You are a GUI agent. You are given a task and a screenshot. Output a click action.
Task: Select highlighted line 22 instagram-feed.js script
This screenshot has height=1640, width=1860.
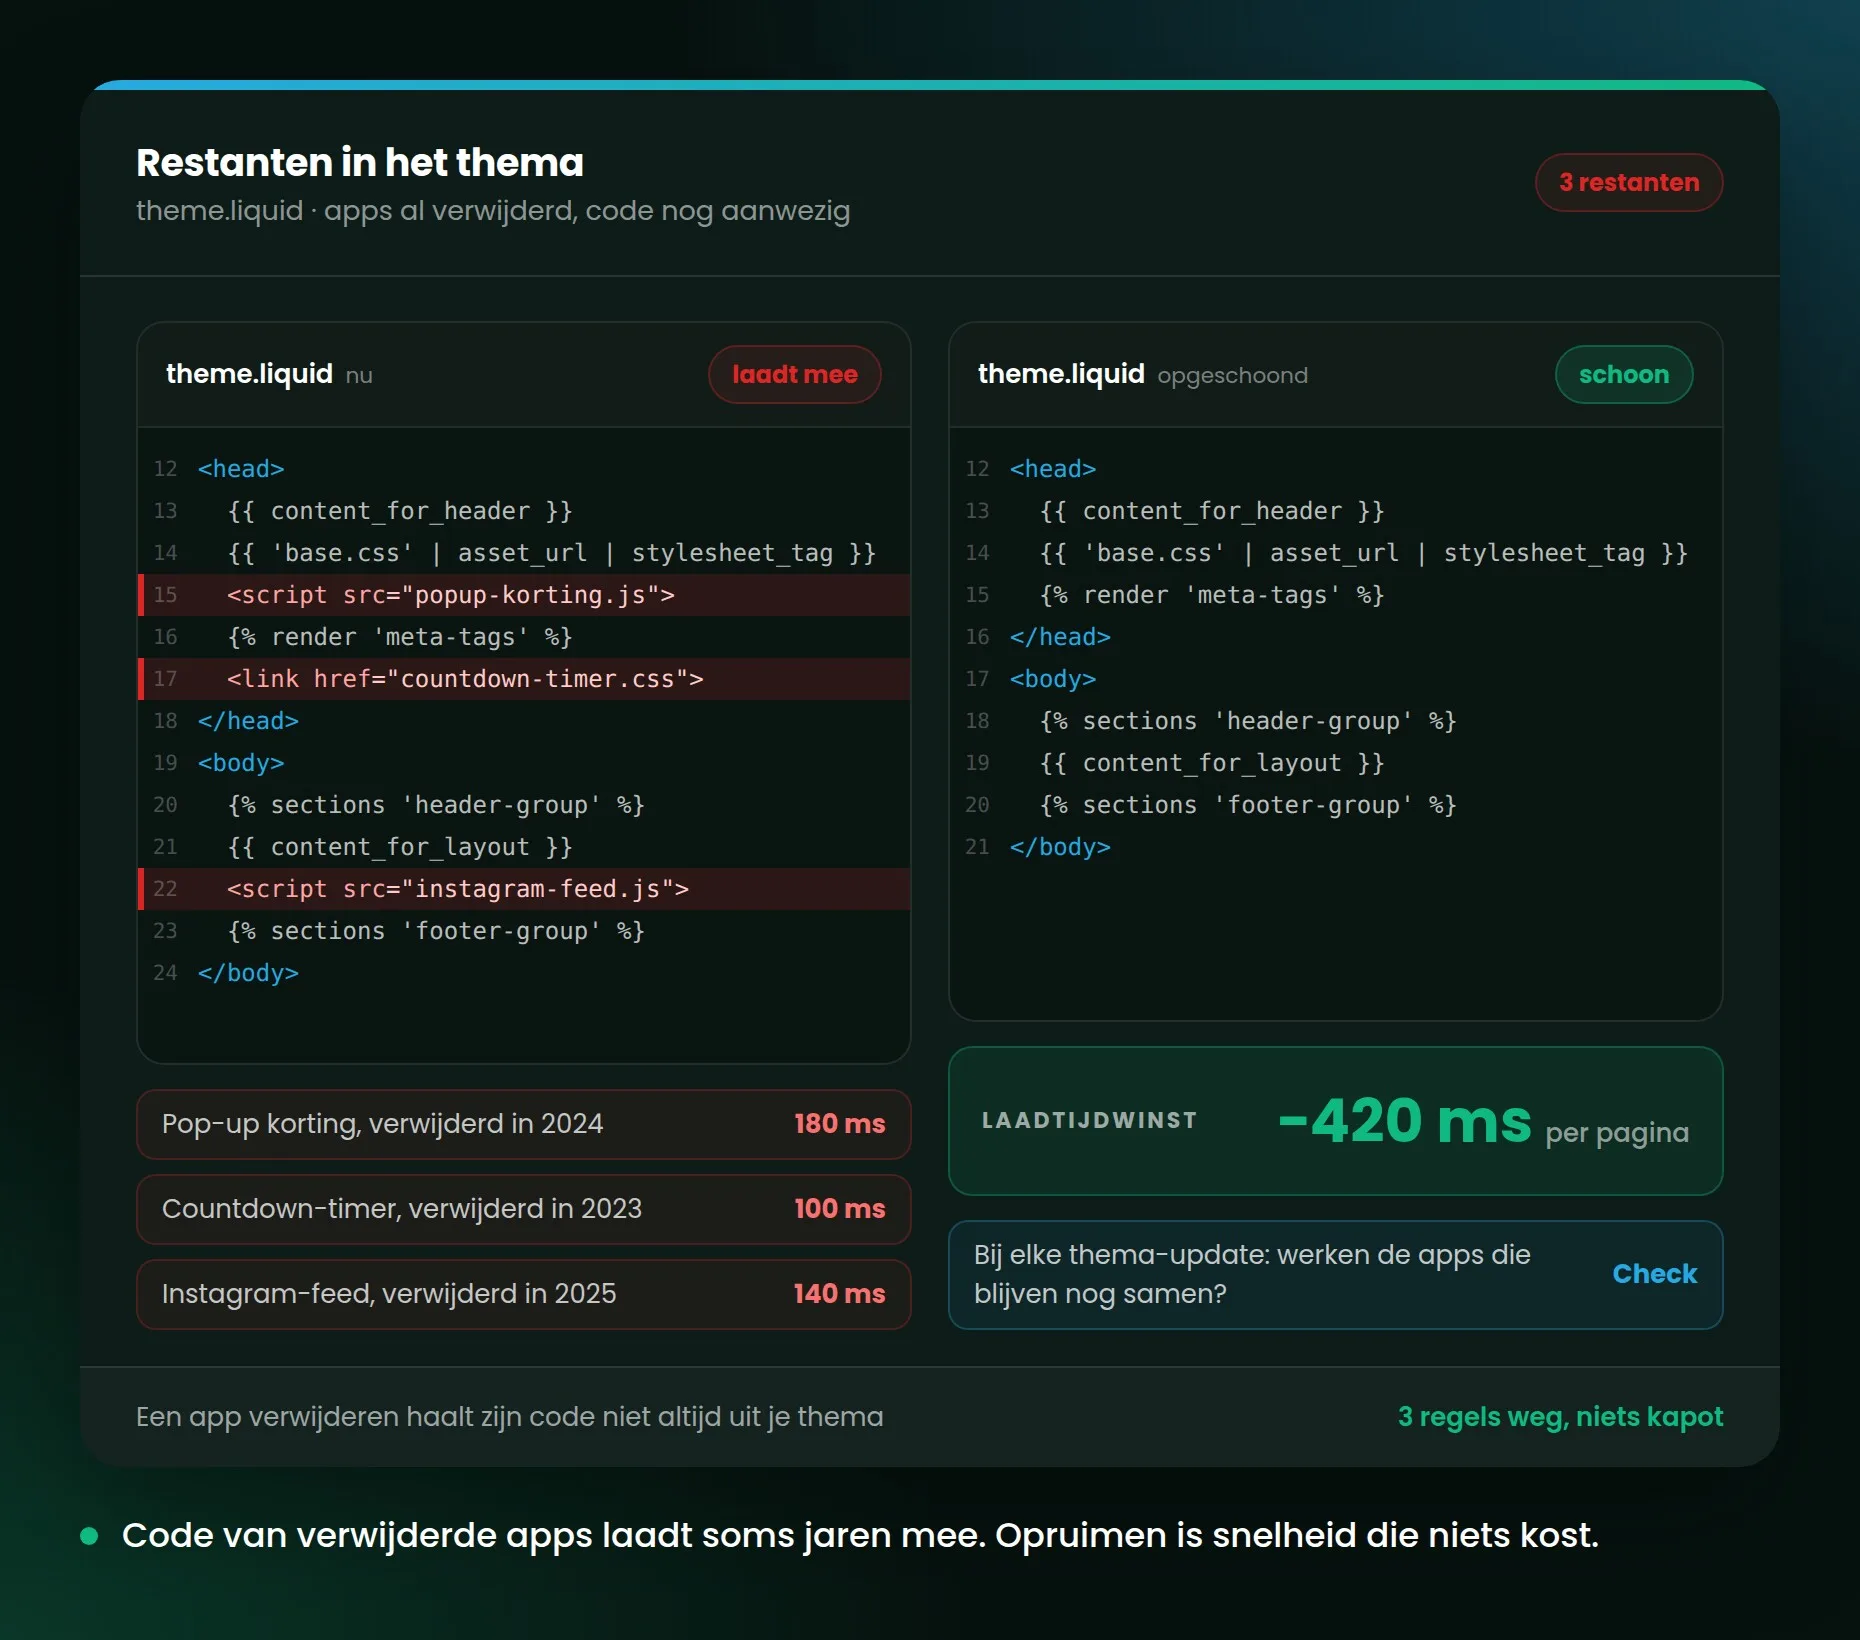[524, 889]
